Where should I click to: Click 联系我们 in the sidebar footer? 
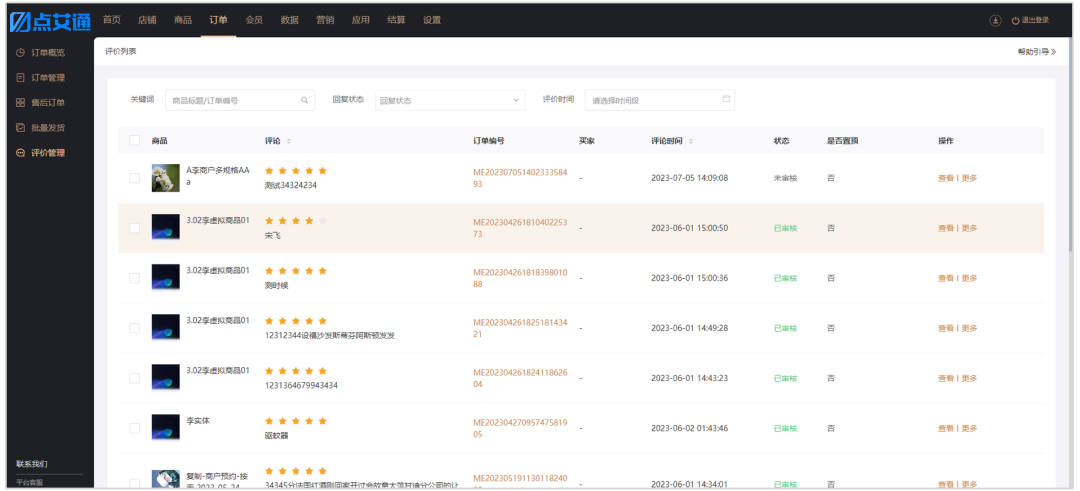pyautogui.click(x=32, y=463)
